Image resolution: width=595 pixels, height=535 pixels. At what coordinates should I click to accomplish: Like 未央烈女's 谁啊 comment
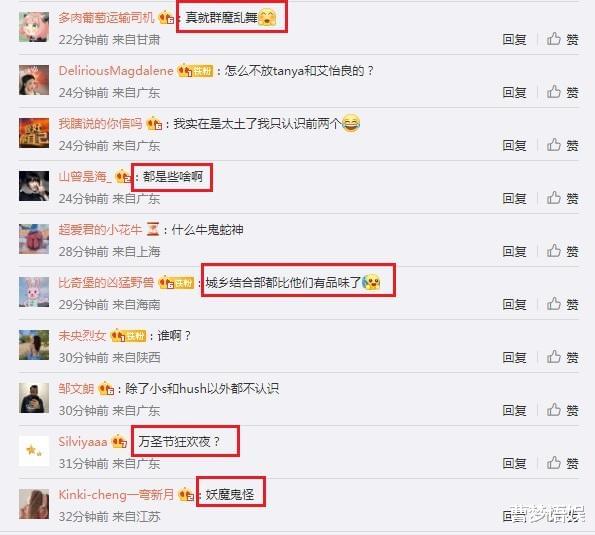point(562,357)
